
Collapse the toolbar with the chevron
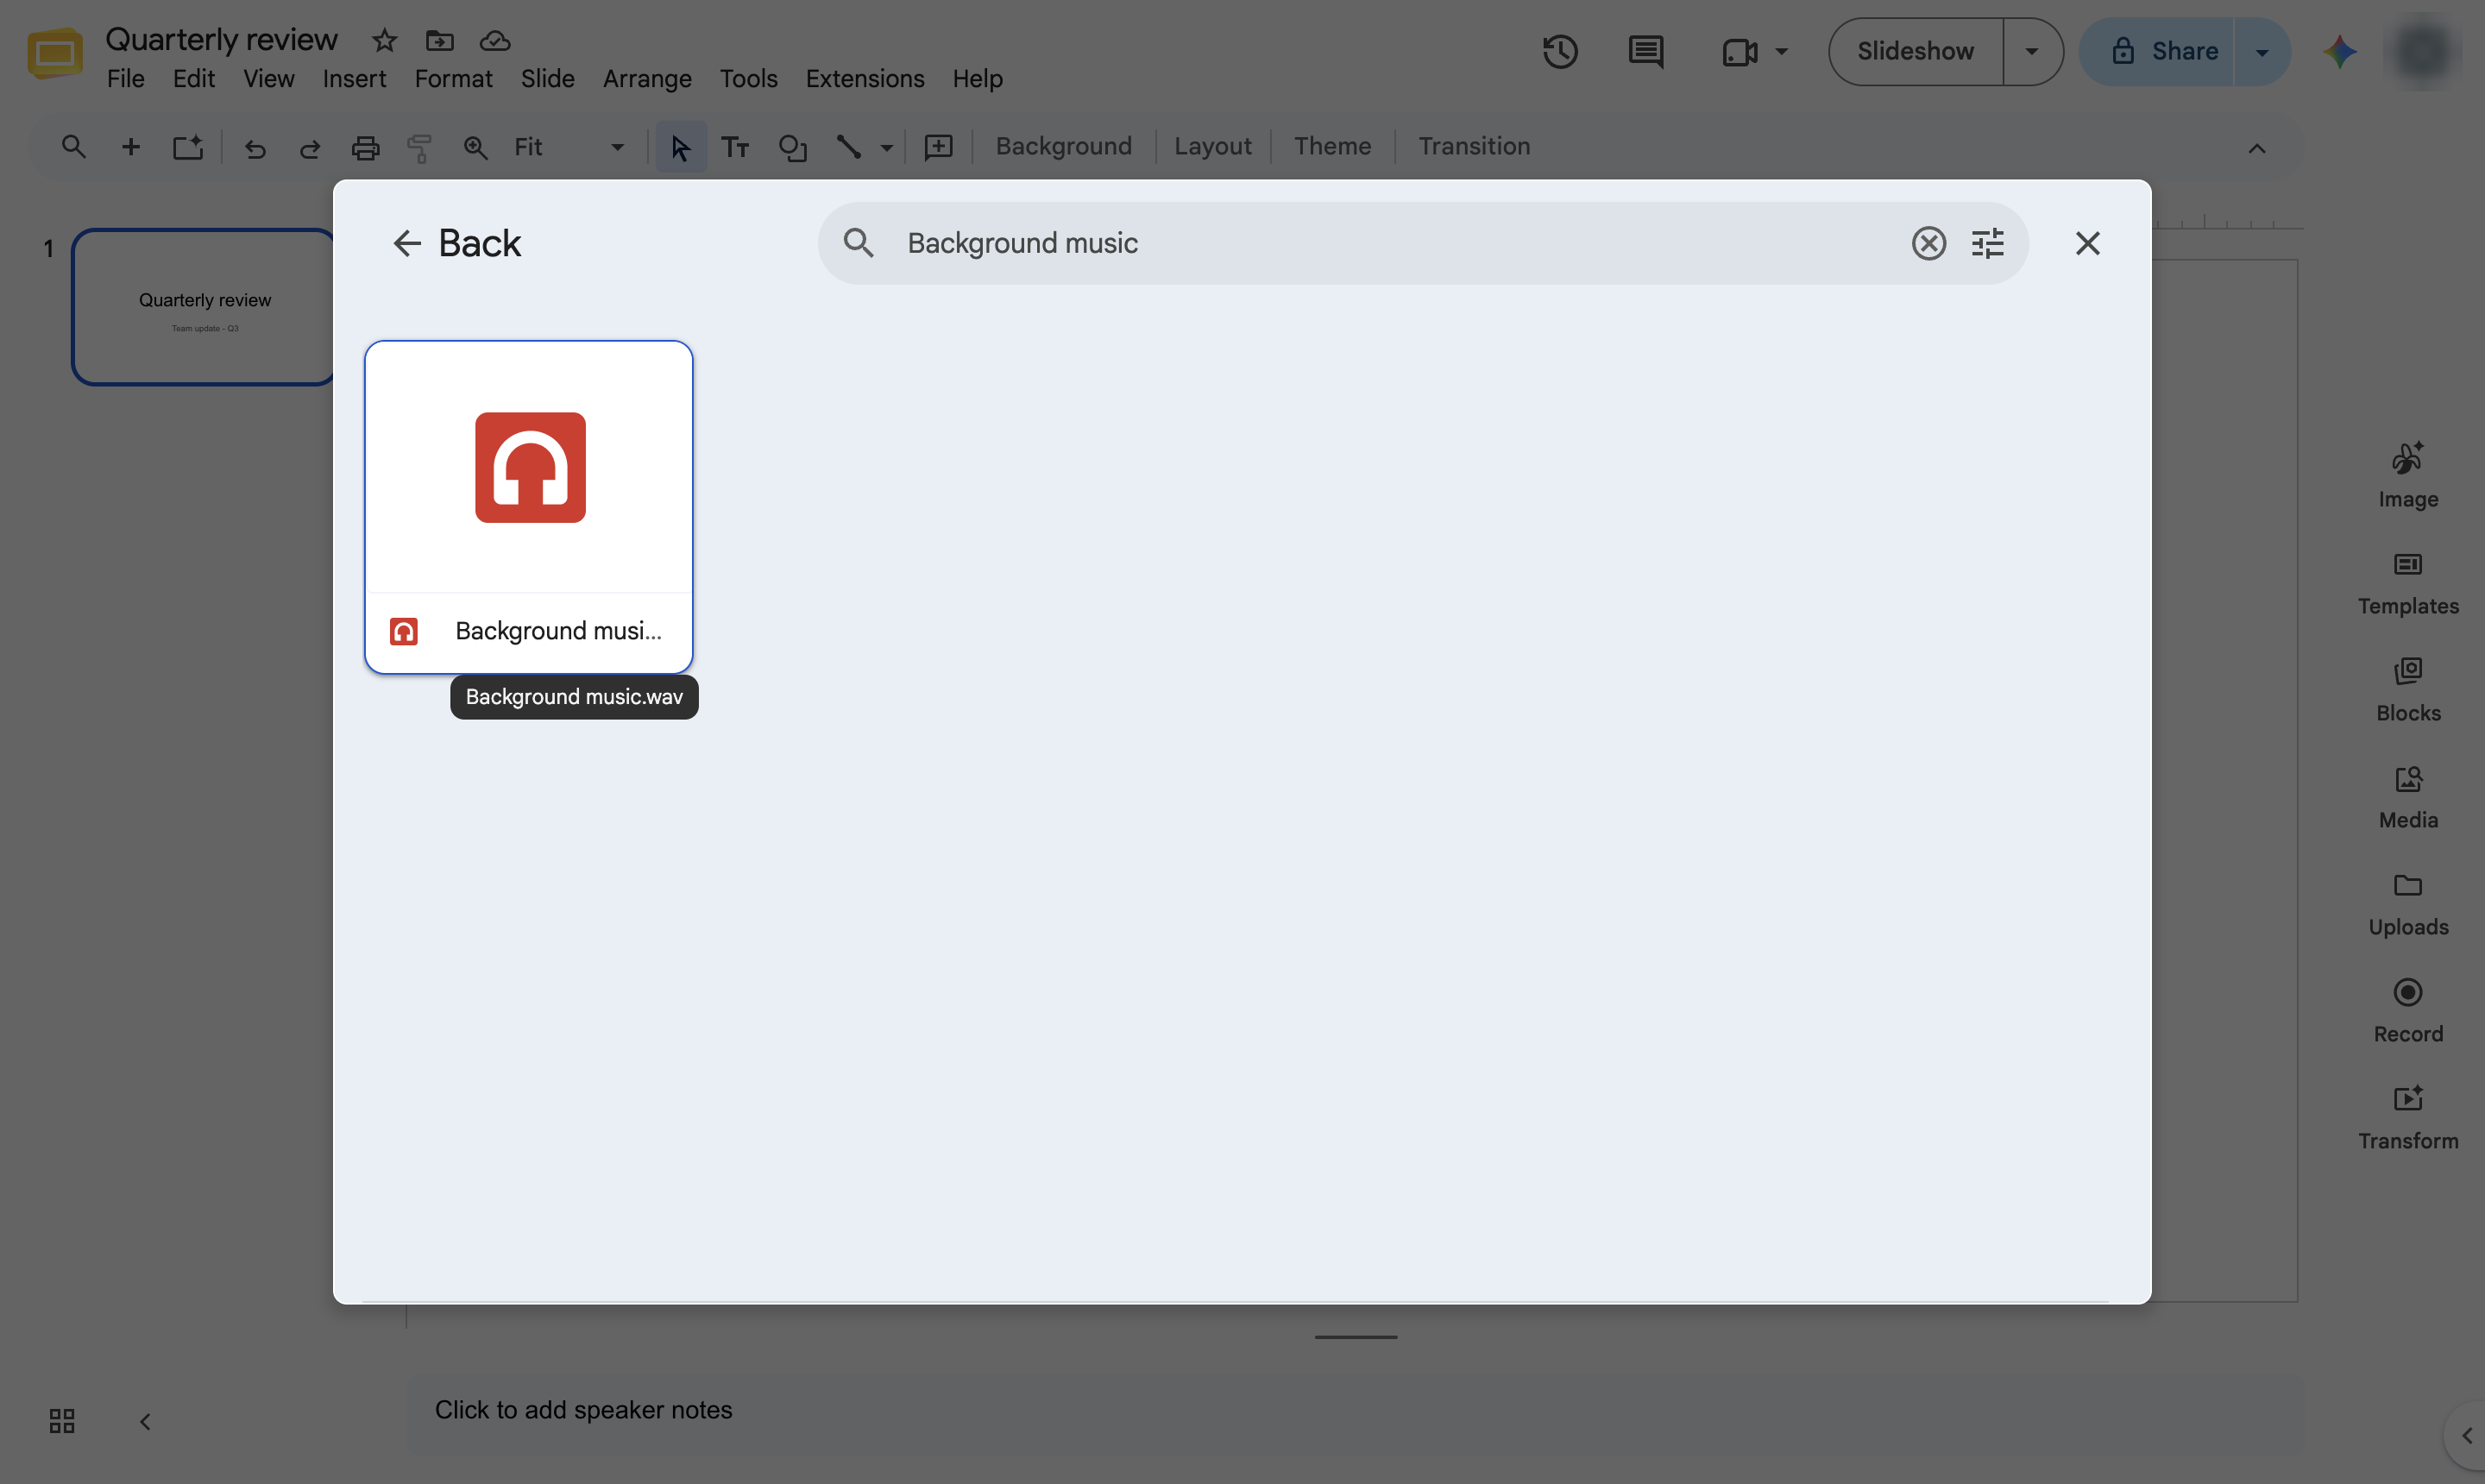pos(2257,148)
